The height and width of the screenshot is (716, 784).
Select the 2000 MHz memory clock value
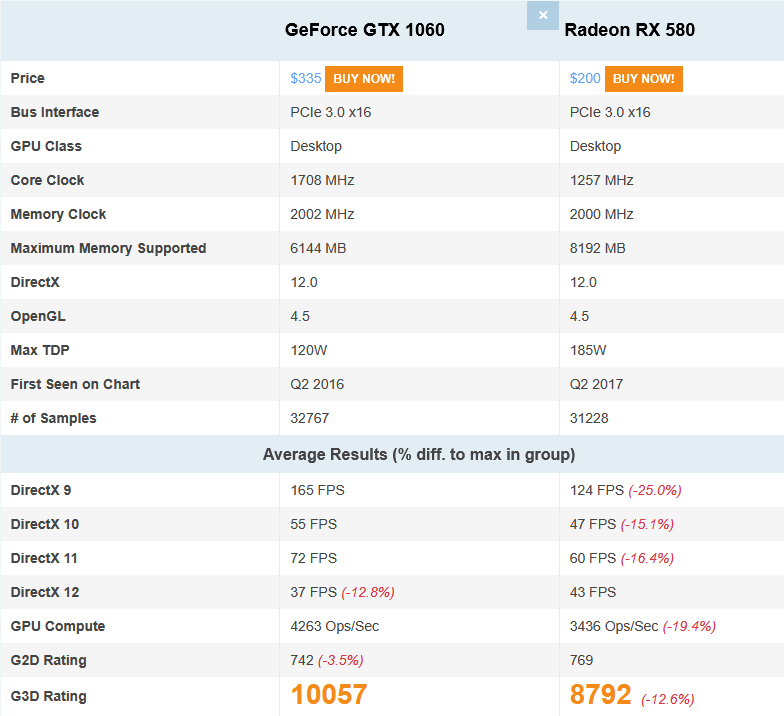(602, 214)
